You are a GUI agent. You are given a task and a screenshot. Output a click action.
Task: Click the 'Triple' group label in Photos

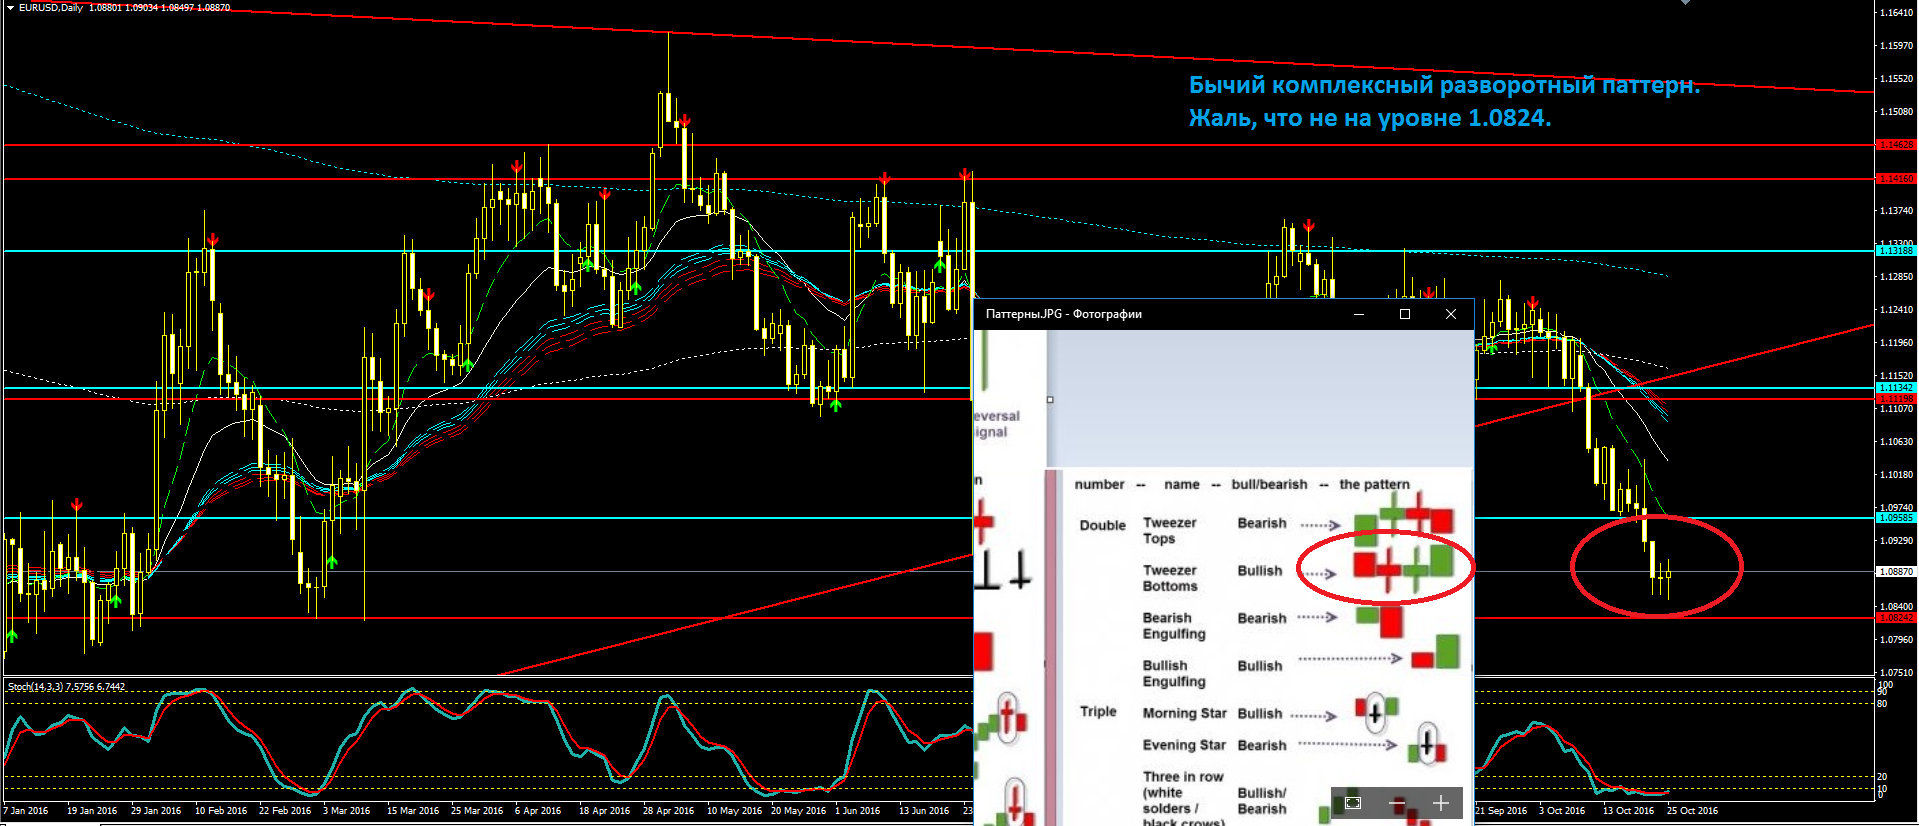click(1098, 711)
